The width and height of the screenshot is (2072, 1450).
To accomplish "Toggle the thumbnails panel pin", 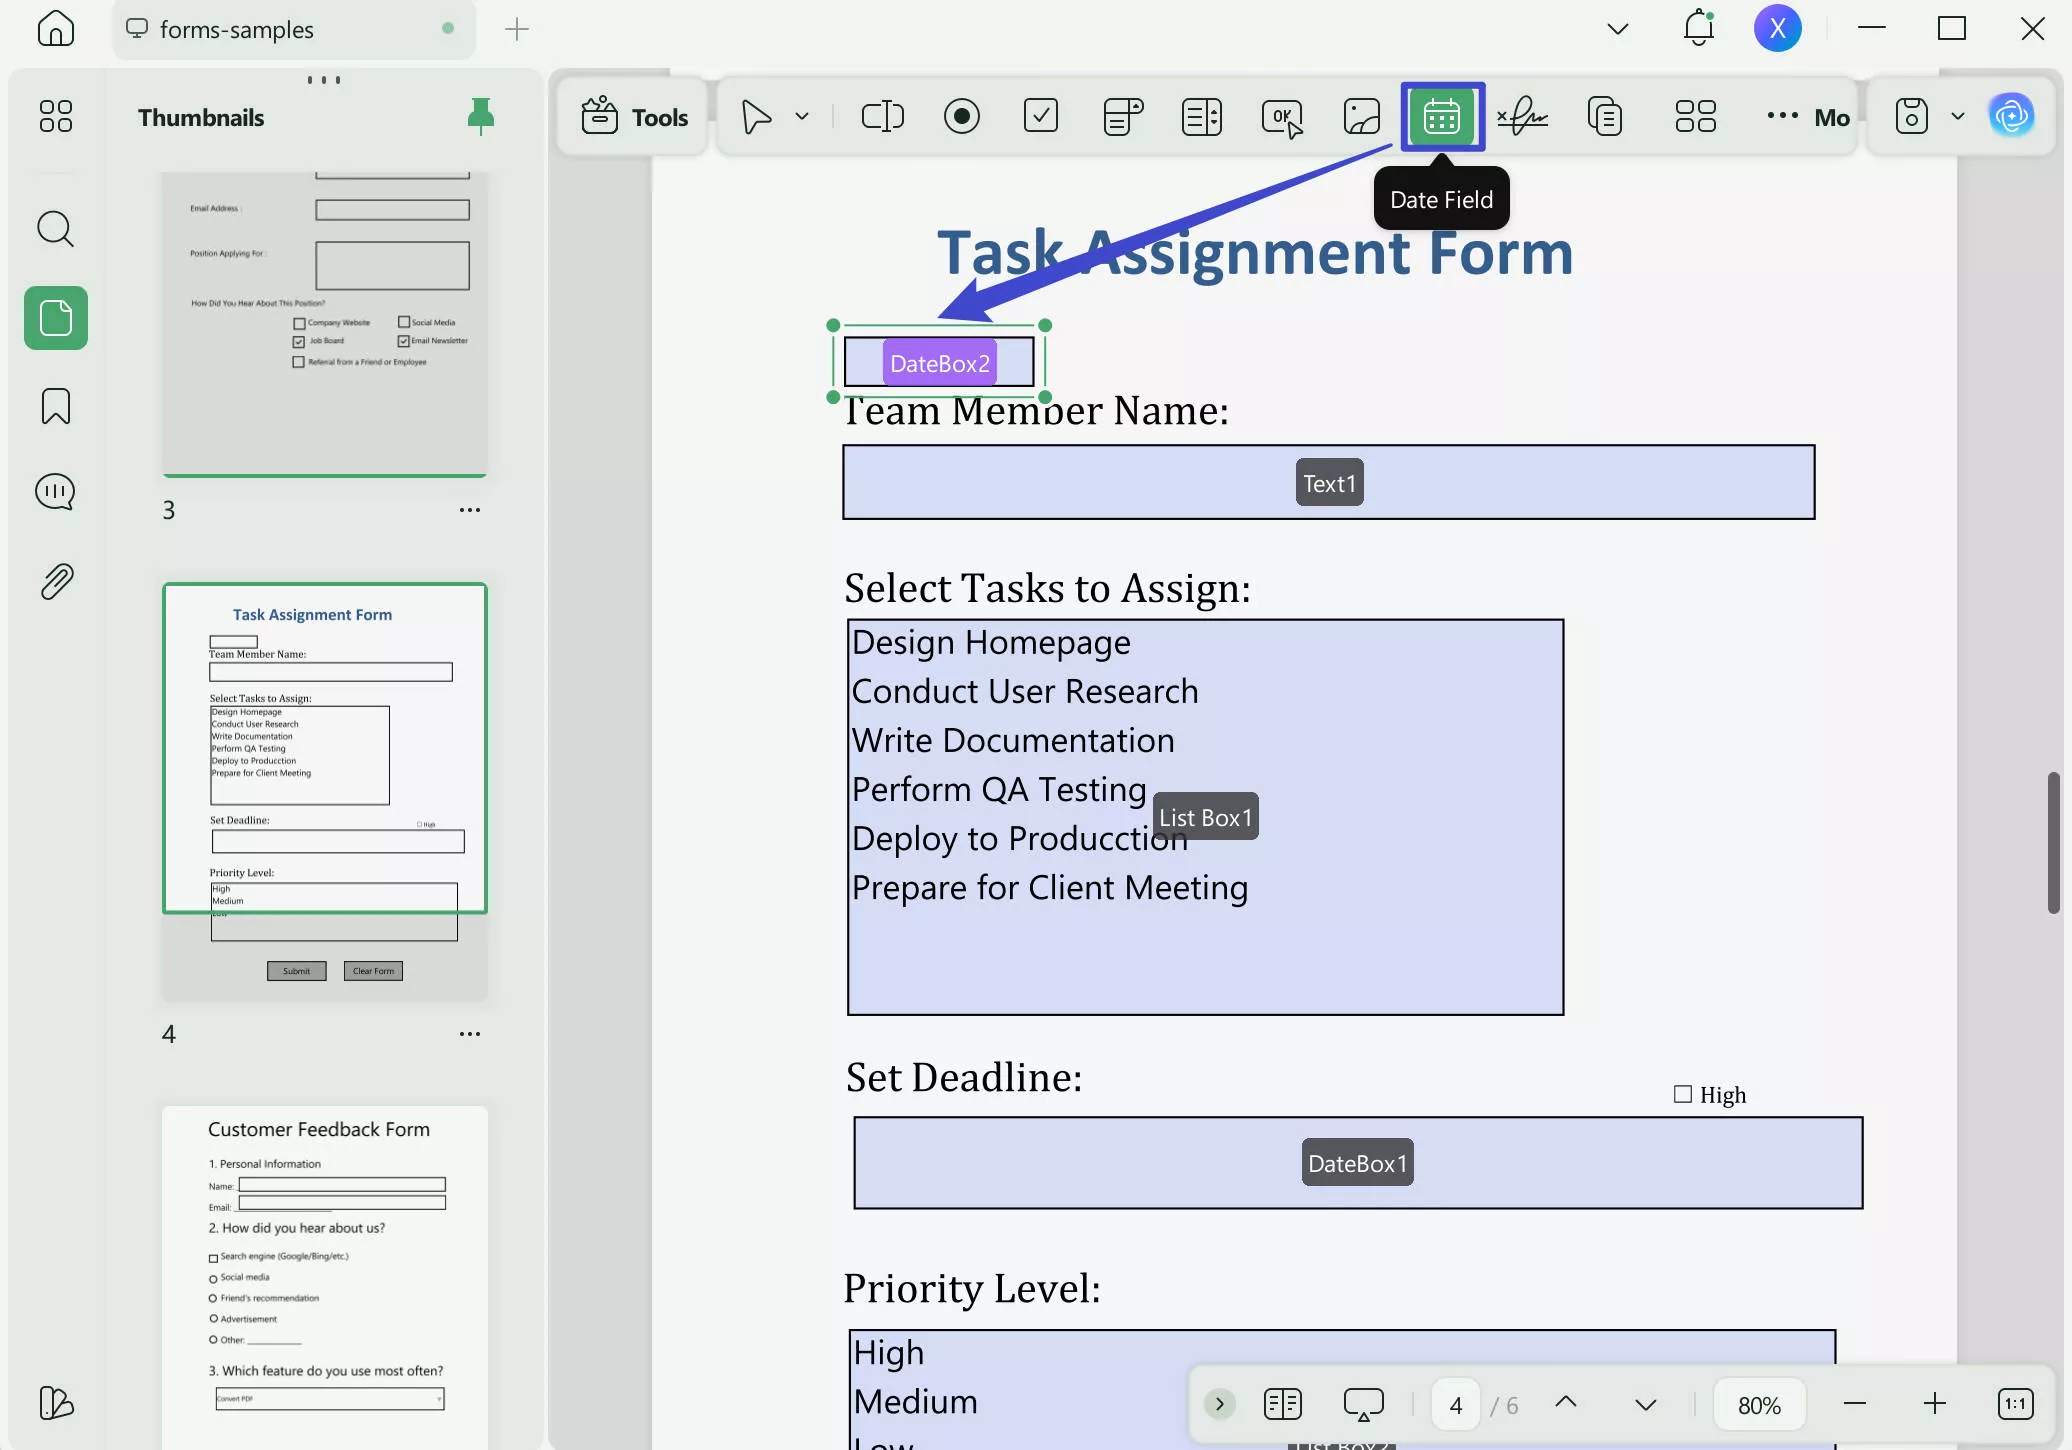I will [x=480, y=116].
